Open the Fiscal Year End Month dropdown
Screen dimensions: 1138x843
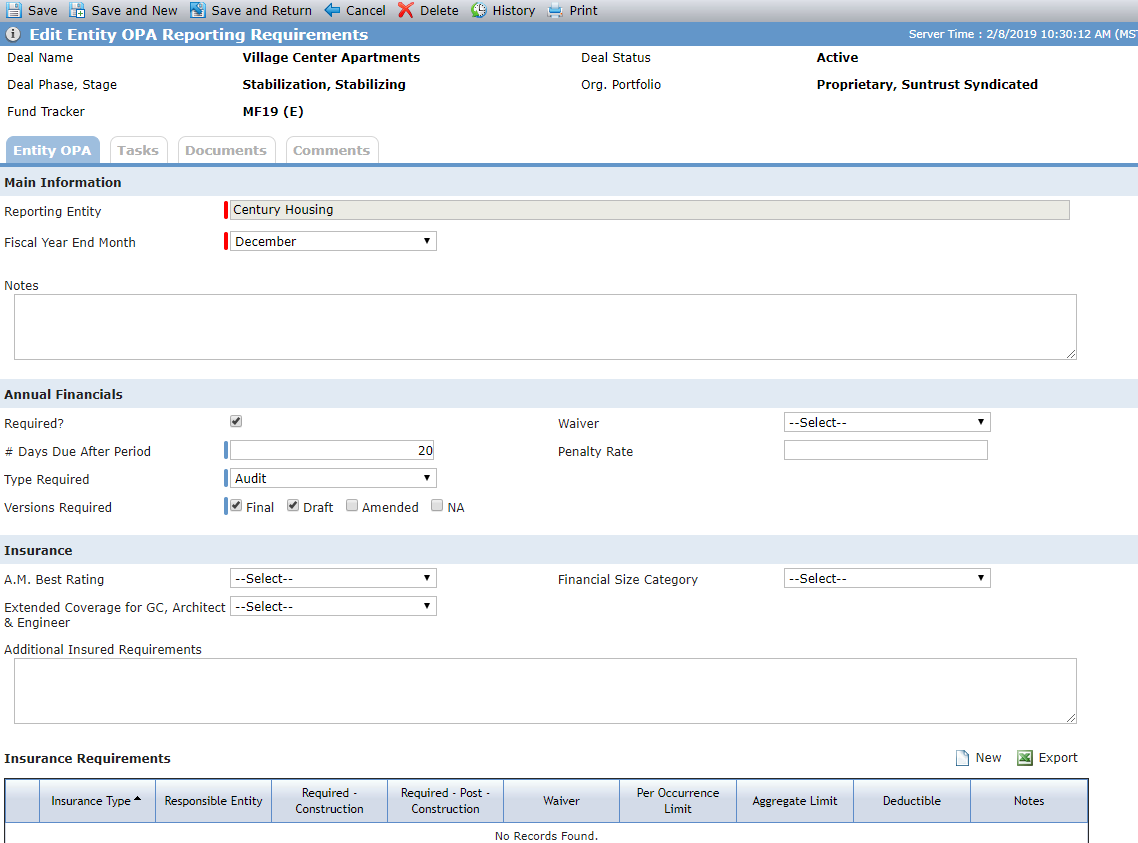click(x=333, y=241)
